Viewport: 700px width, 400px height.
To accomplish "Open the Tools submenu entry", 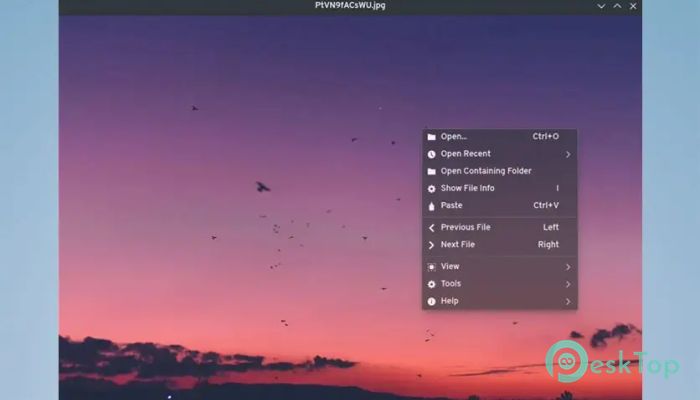I will point(500,284).
